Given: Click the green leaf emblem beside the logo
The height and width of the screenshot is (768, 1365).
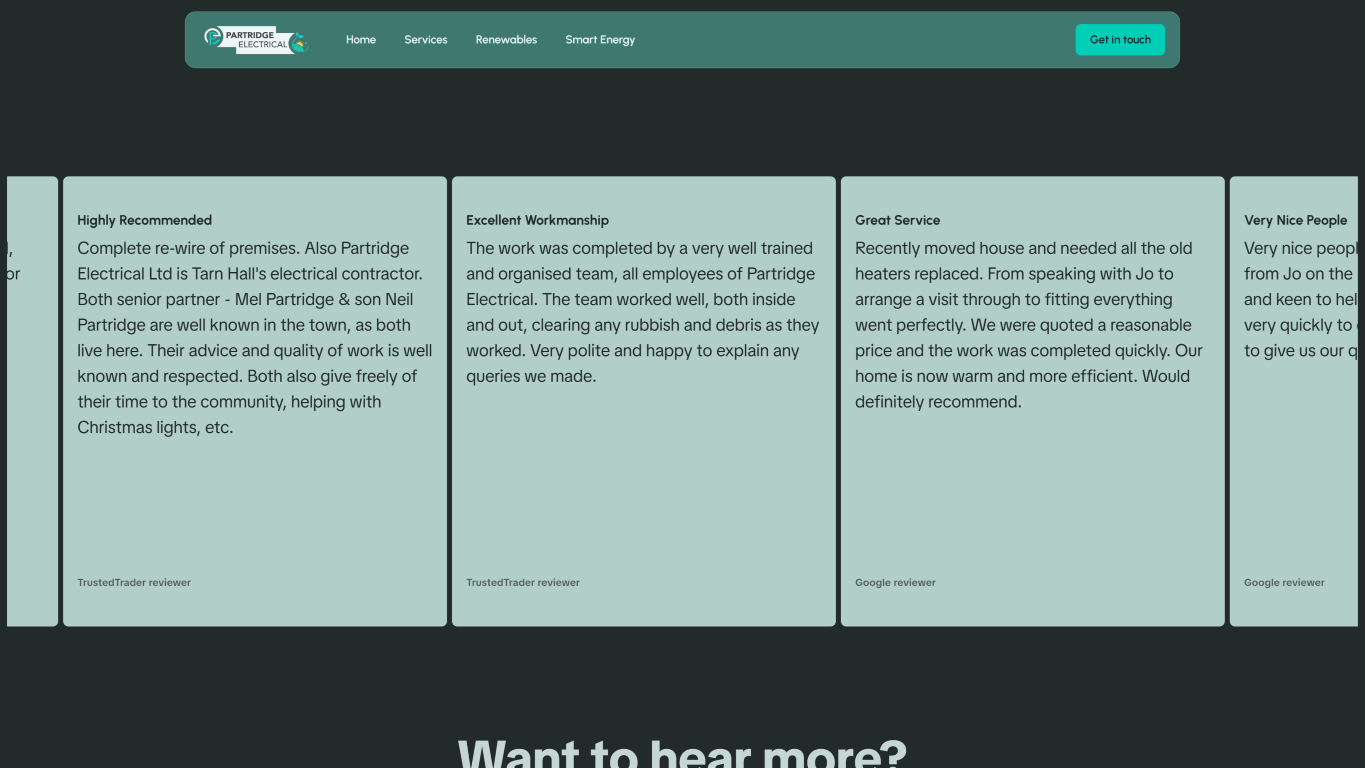Looking at the screenshot, I should pyautogui.click(x=299, y=42).
